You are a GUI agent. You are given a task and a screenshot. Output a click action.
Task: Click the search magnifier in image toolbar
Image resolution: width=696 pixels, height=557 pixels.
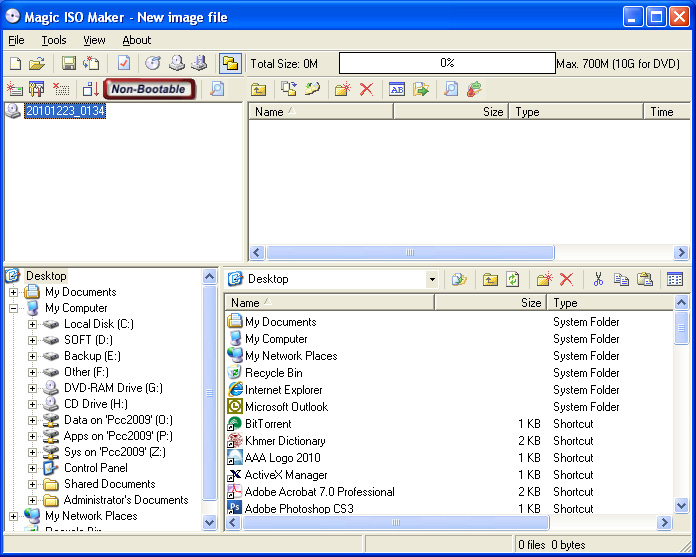point(451,89)
